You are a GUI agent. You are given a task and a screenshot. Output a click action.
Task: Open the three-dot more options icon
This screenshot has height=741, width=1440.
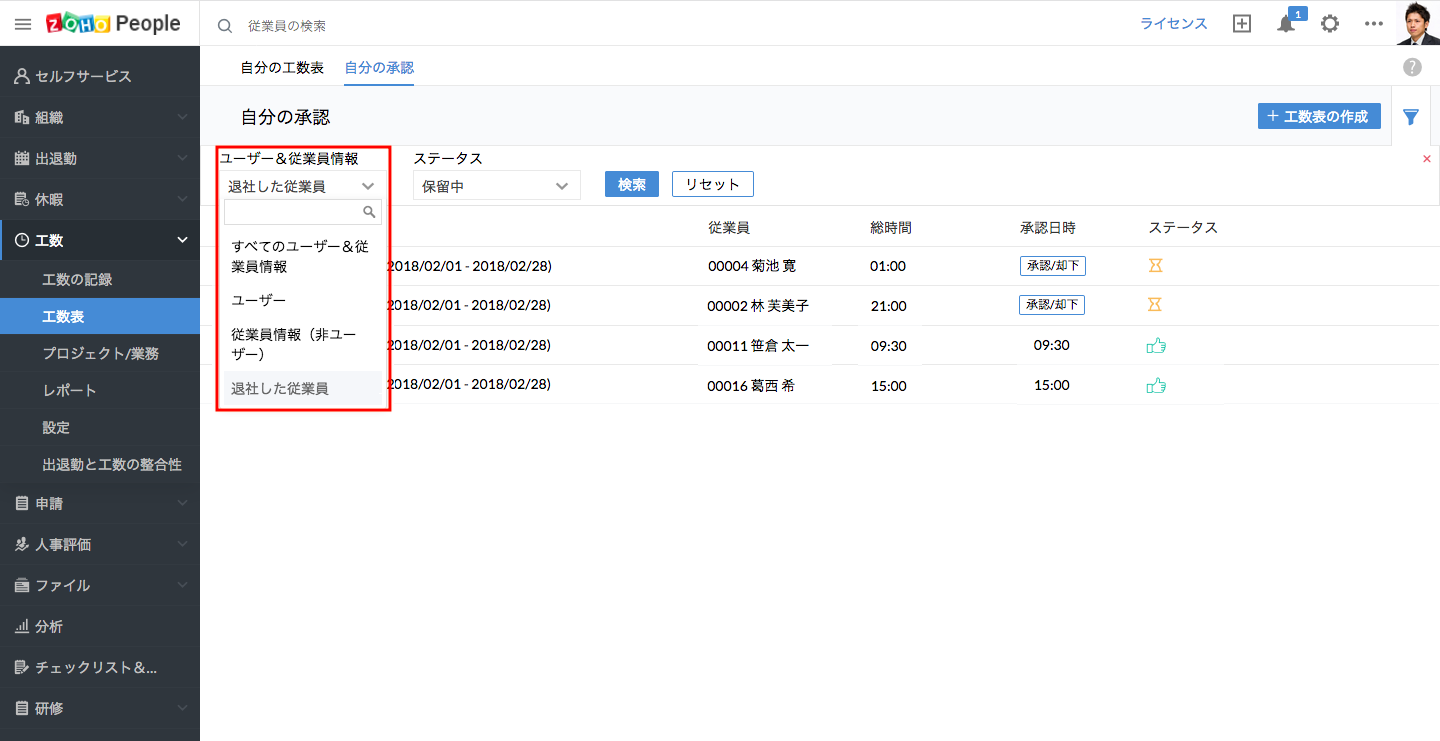(1373, 24)
